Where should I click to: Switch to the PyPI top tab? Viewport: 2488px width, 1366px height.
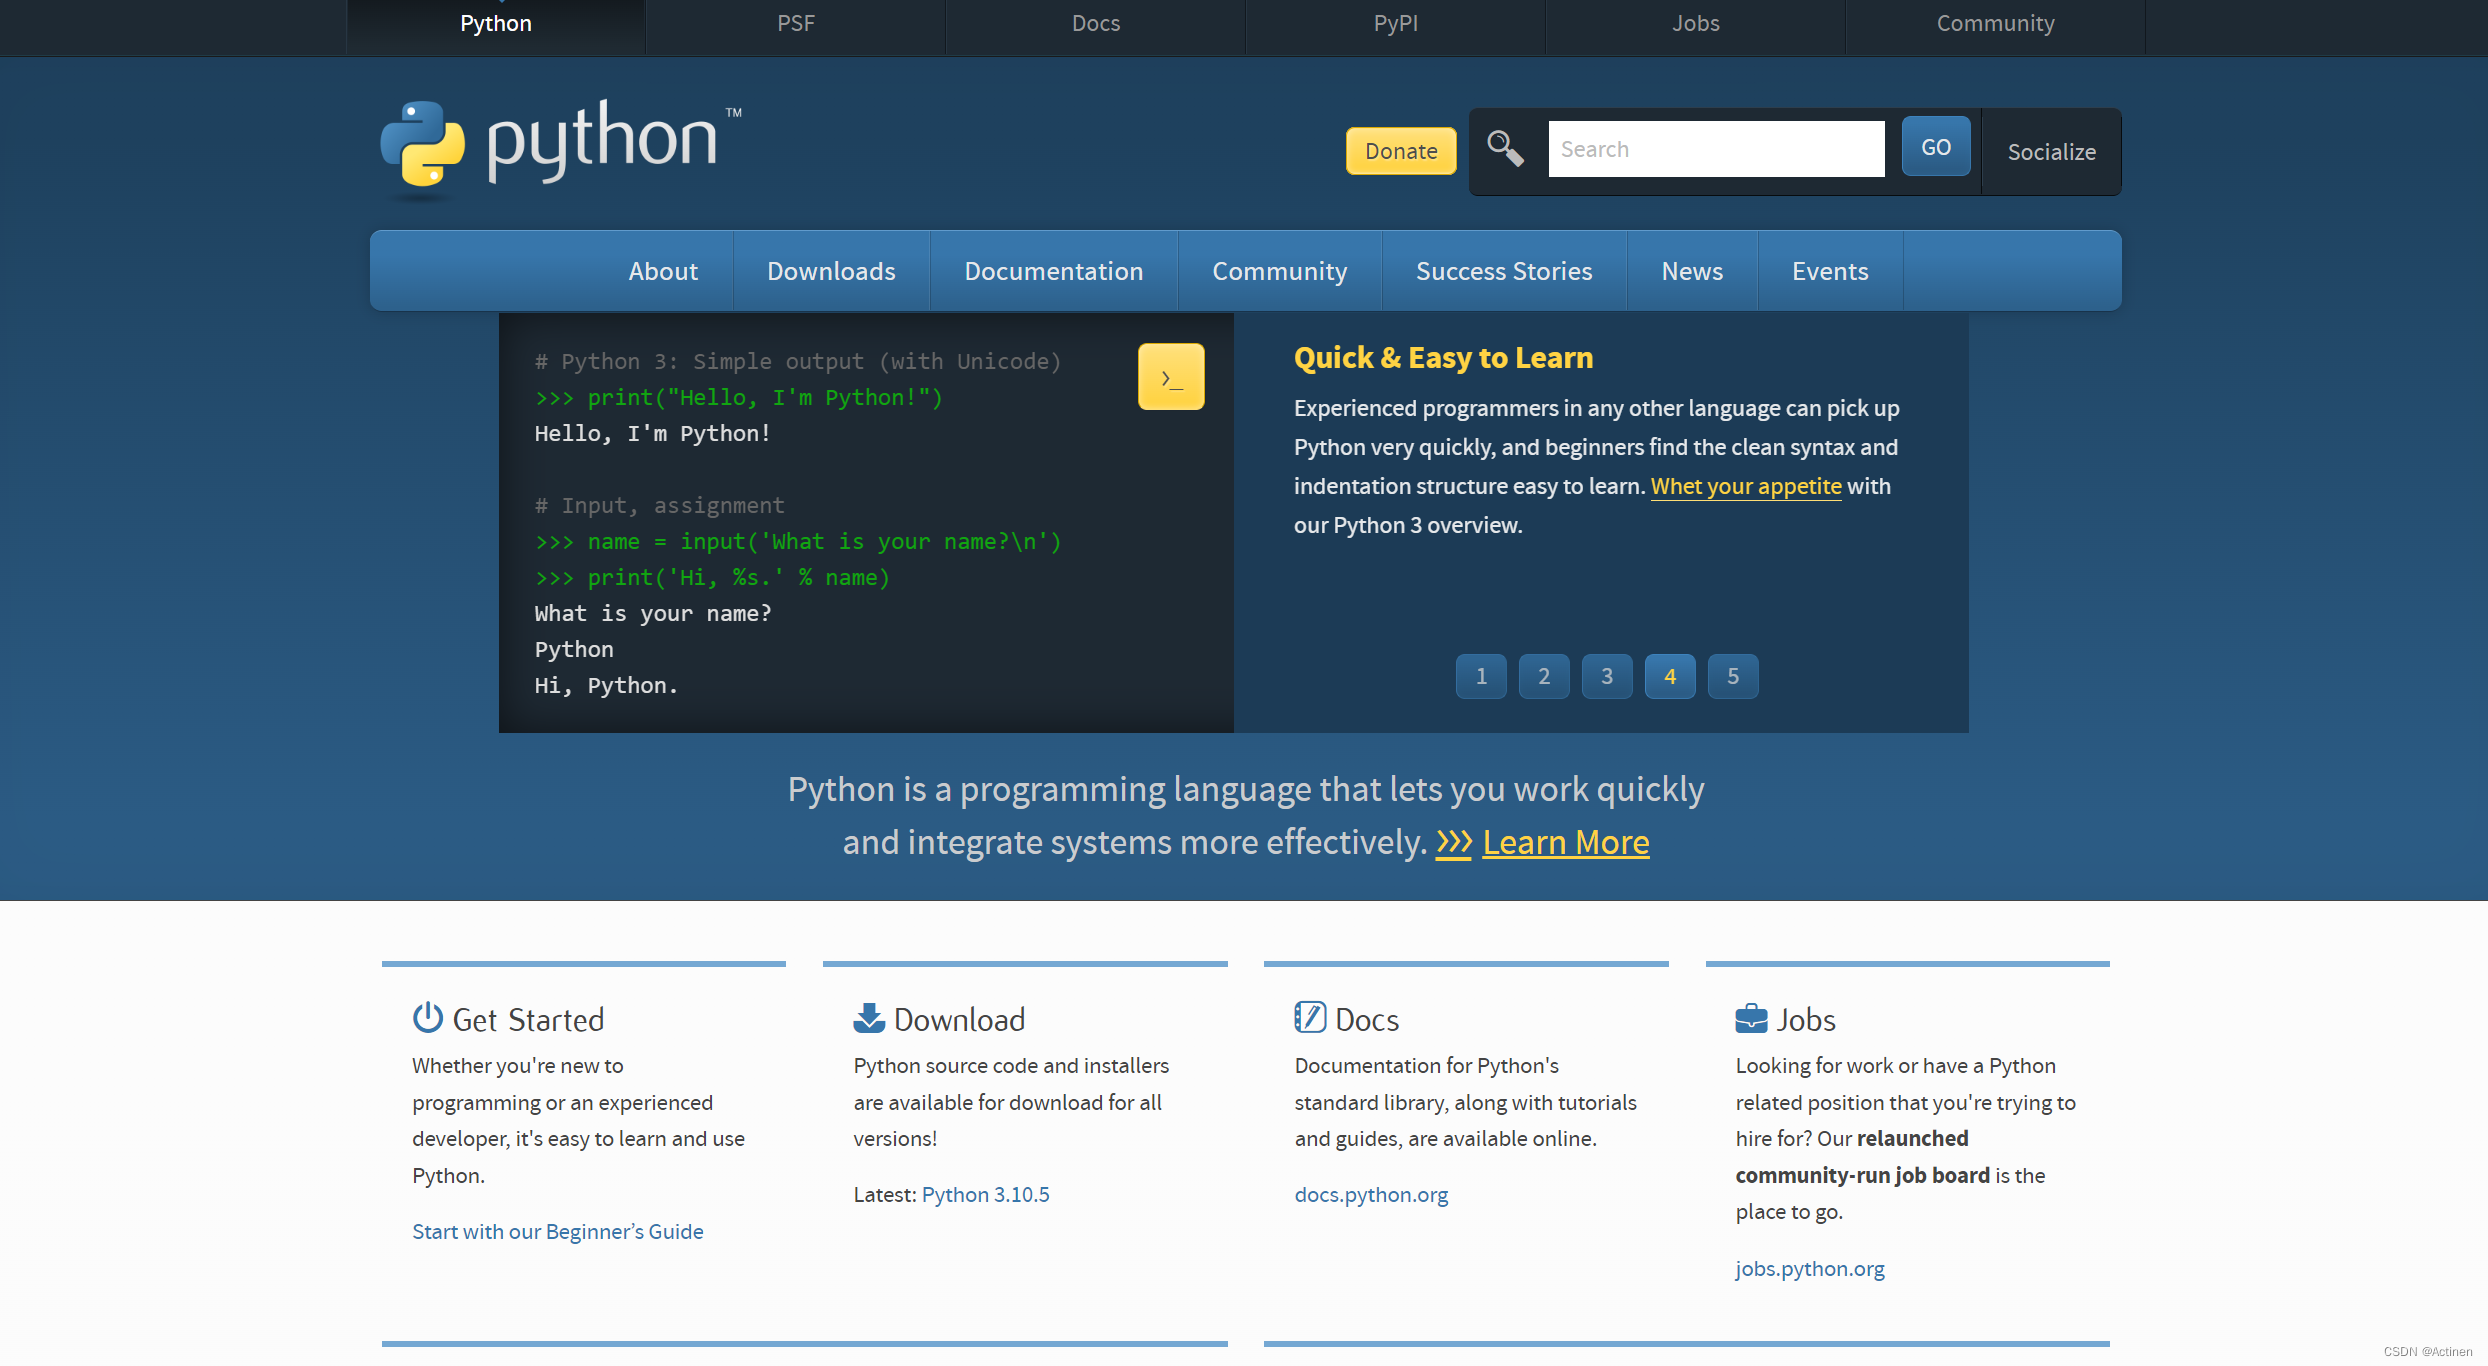click(1395, 24)
